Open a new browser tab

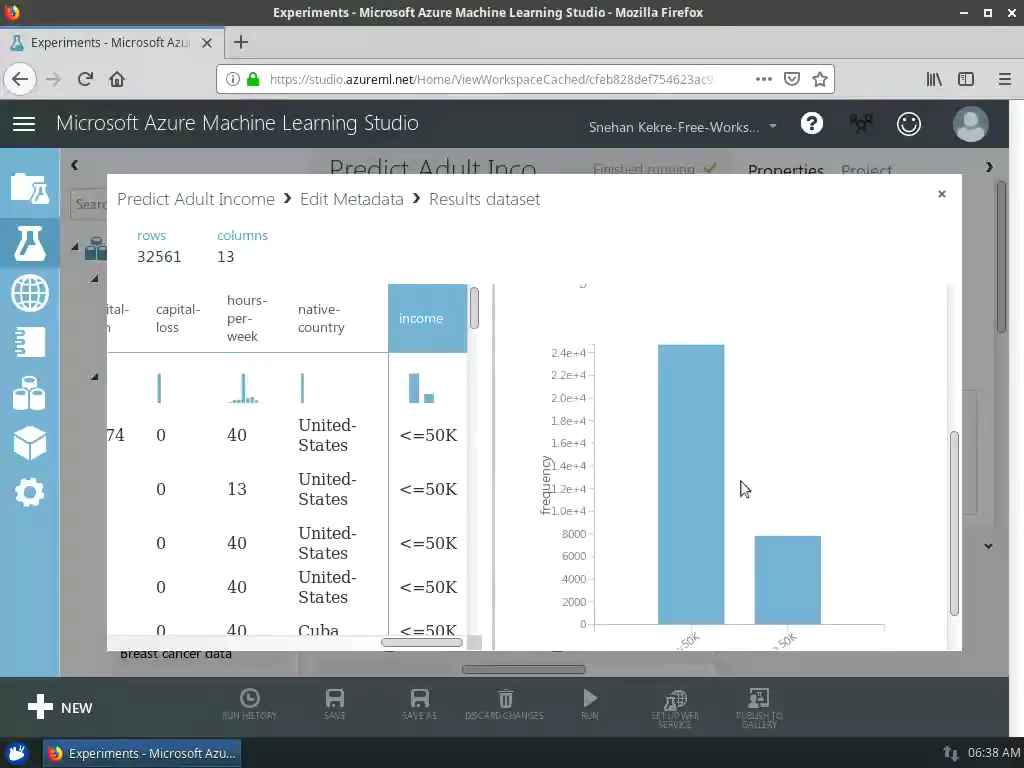tap(240, 42)
